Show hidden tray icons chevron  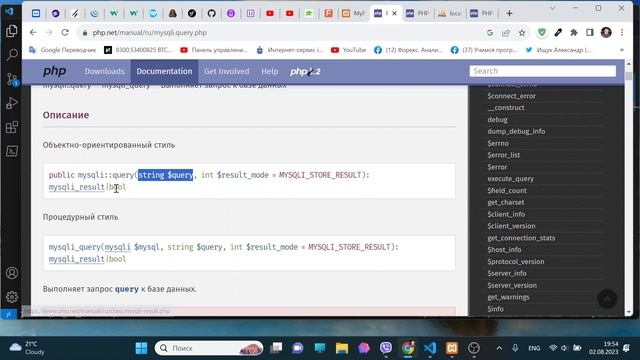[x=499, y=348]
